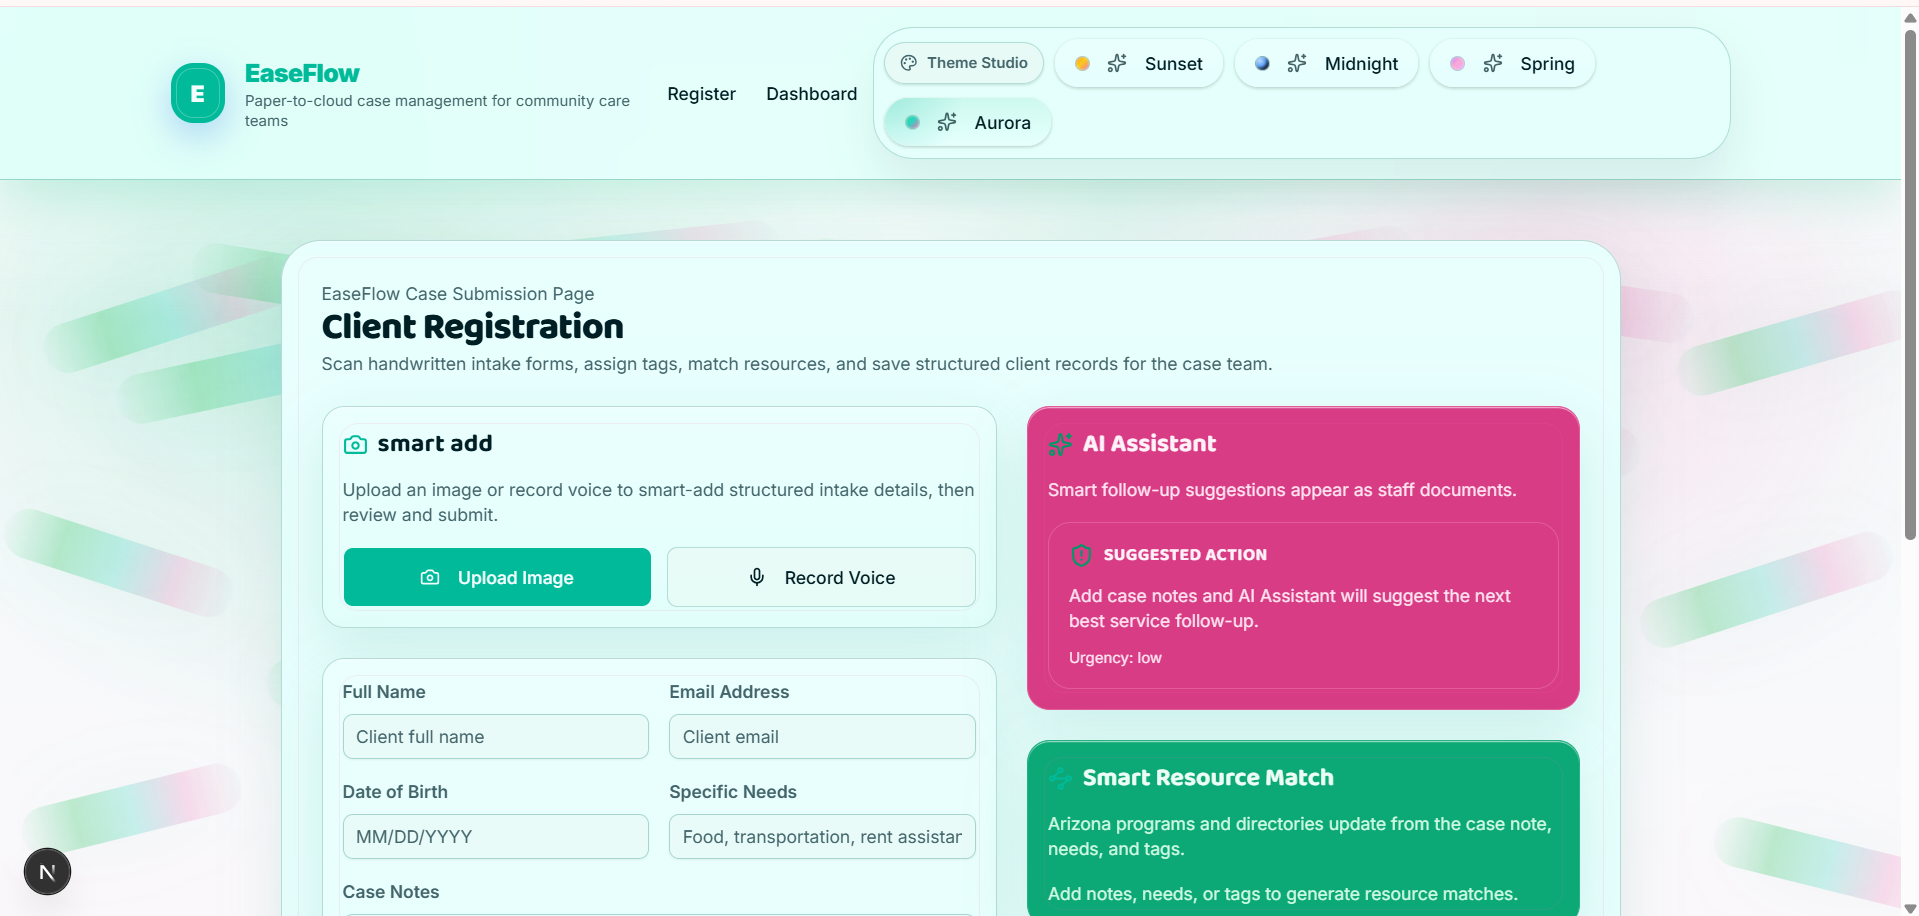Click the scrollbar down arrow
1919x916 pixels.
(x=1910, y=908)
